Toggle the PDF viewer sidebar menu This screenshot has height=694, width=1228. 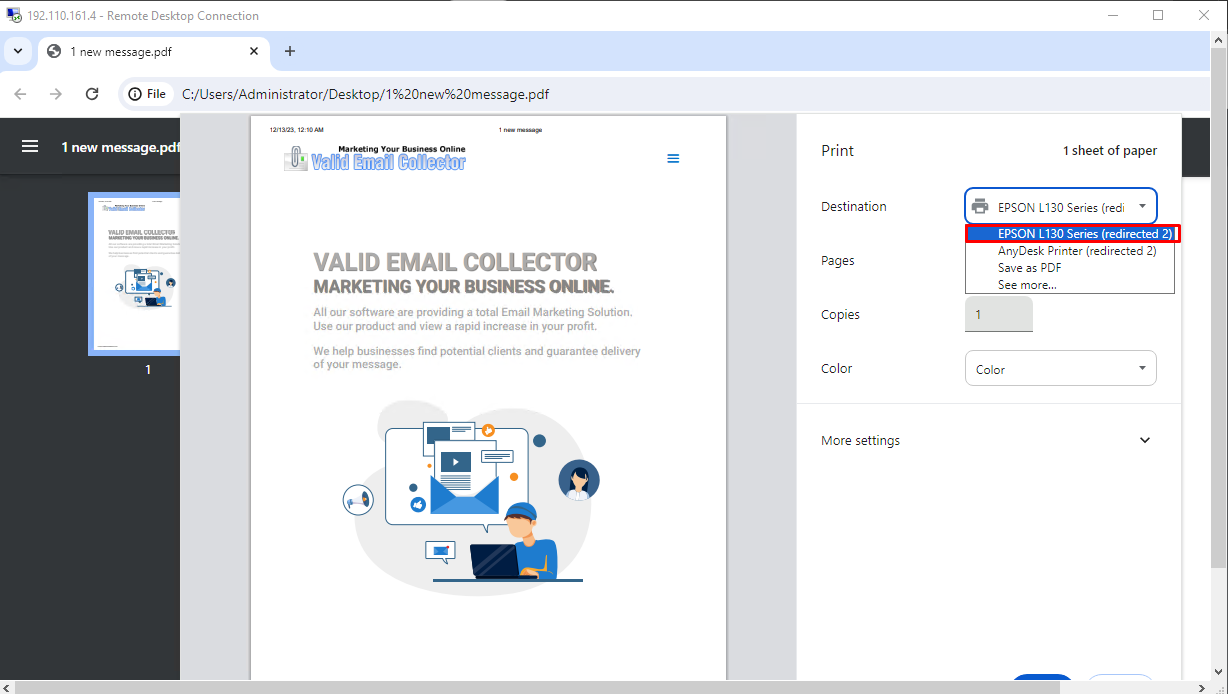tap(30, 147)
